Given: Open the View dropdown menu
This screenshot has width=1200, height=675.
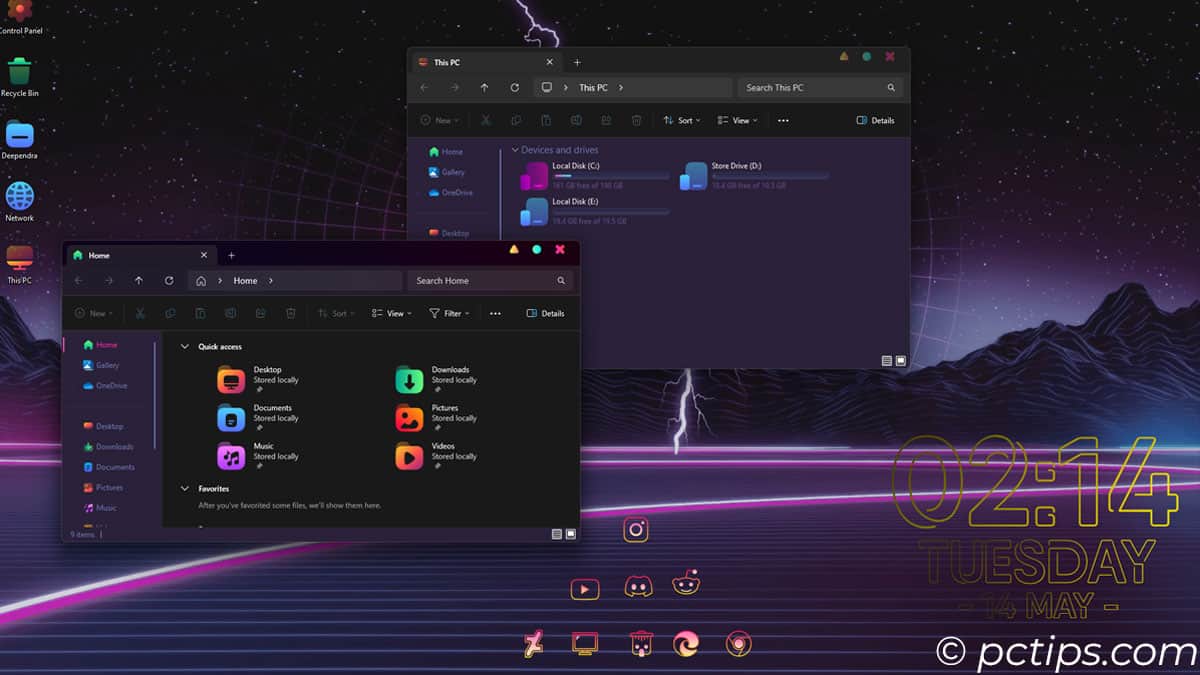Looking at the screenshot, I should 390,313.
